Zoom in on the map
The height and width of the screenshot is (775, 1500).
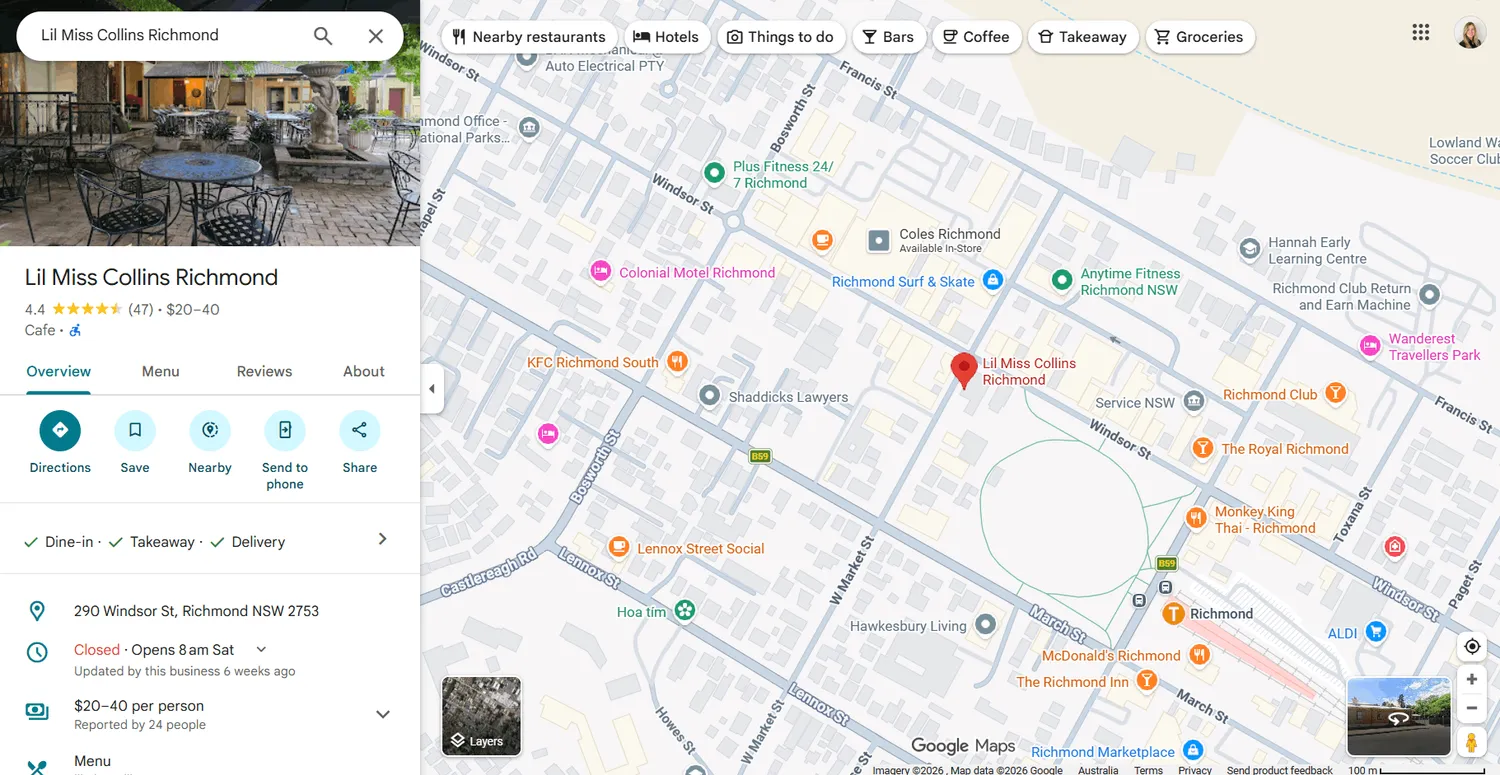pyautogui.click(x=1472, y=680)
